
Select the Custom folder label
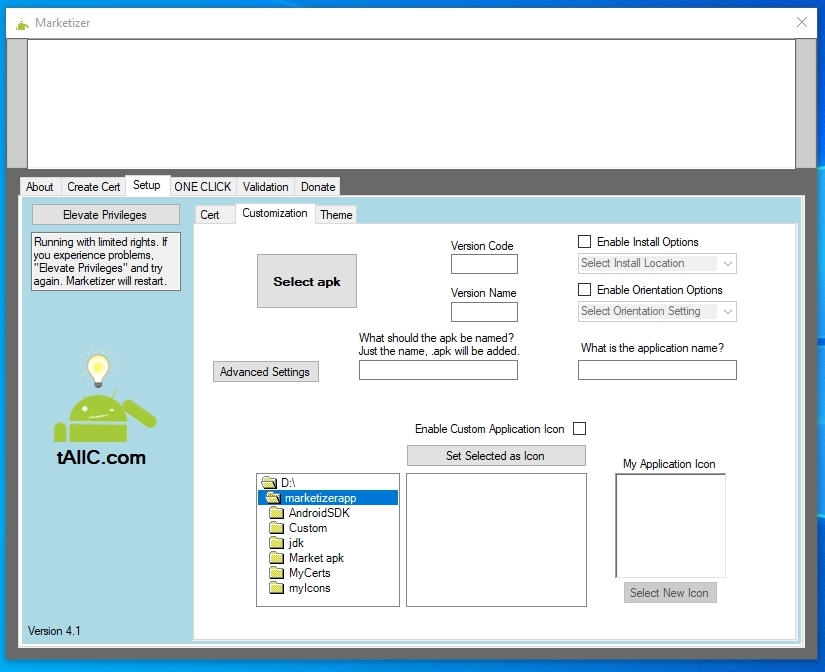[x=308, y=528]
